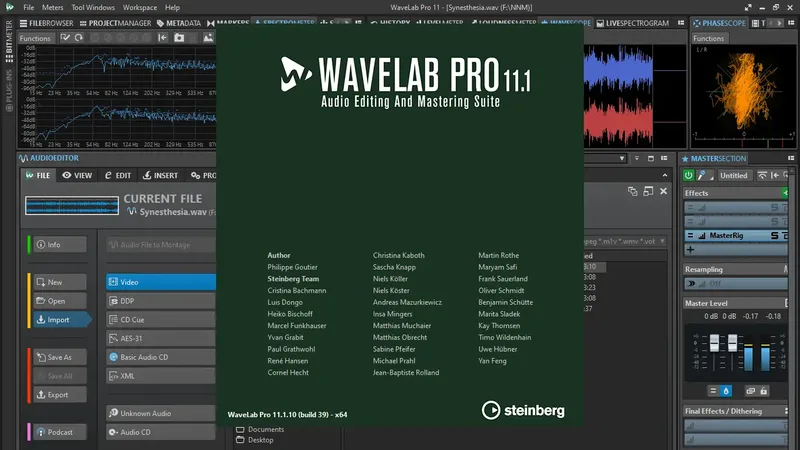The height and width of the screenshot is (450, 800).
Task: Open the Documents folder
Action: click(260, 430)
